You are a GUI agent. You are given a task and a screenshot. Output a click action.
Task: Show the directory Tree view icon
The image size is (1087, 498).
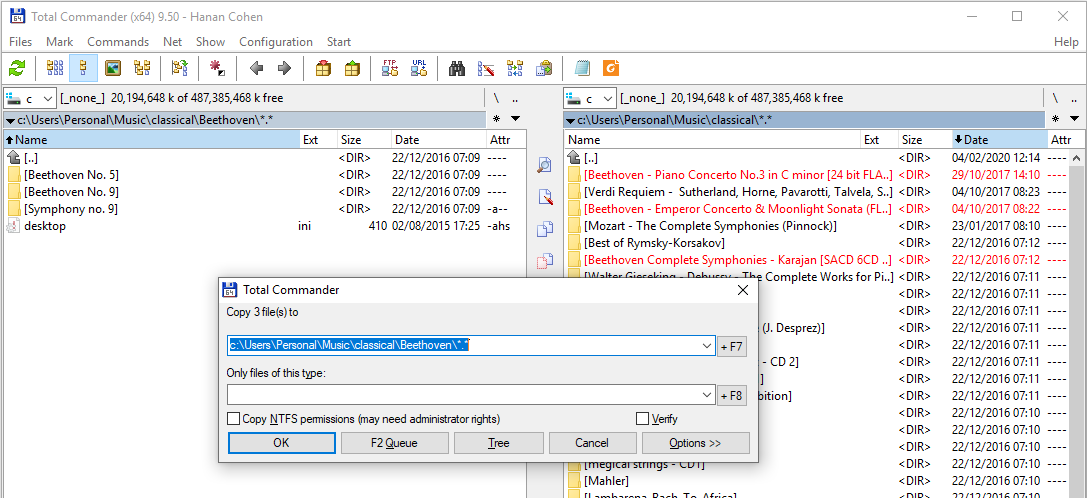coord(142,68)
